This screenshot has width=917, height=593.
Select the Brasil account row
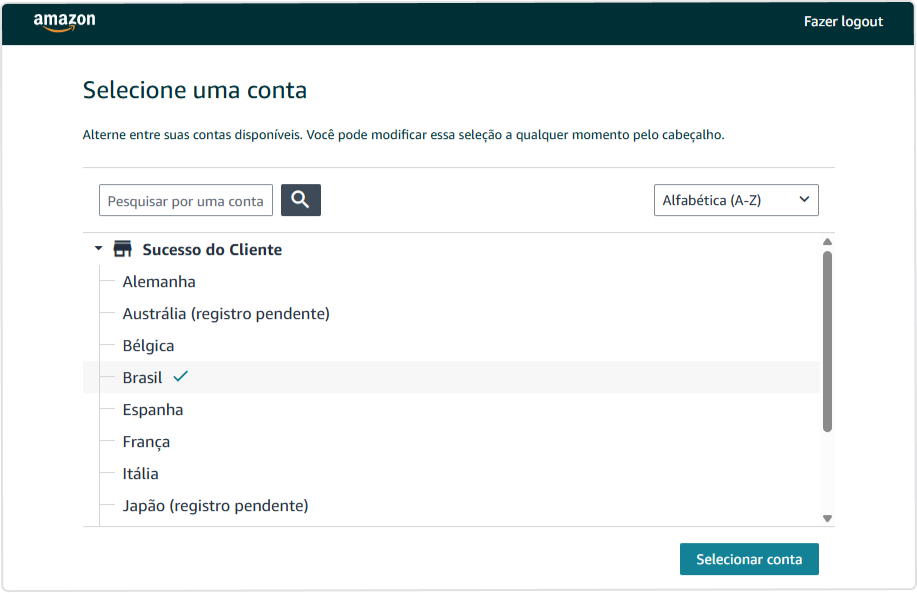pos(451,377)
